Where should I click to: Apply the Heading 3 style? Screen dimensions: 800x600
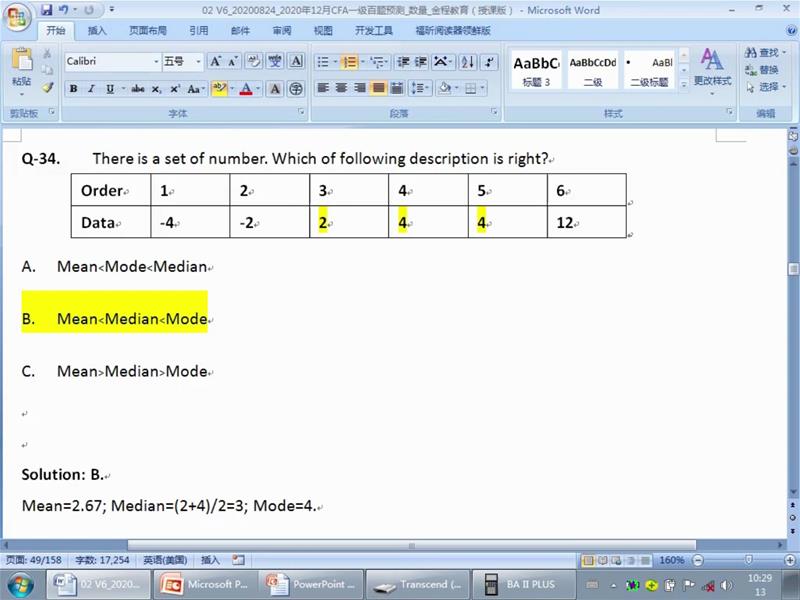(x=537, y=70)
